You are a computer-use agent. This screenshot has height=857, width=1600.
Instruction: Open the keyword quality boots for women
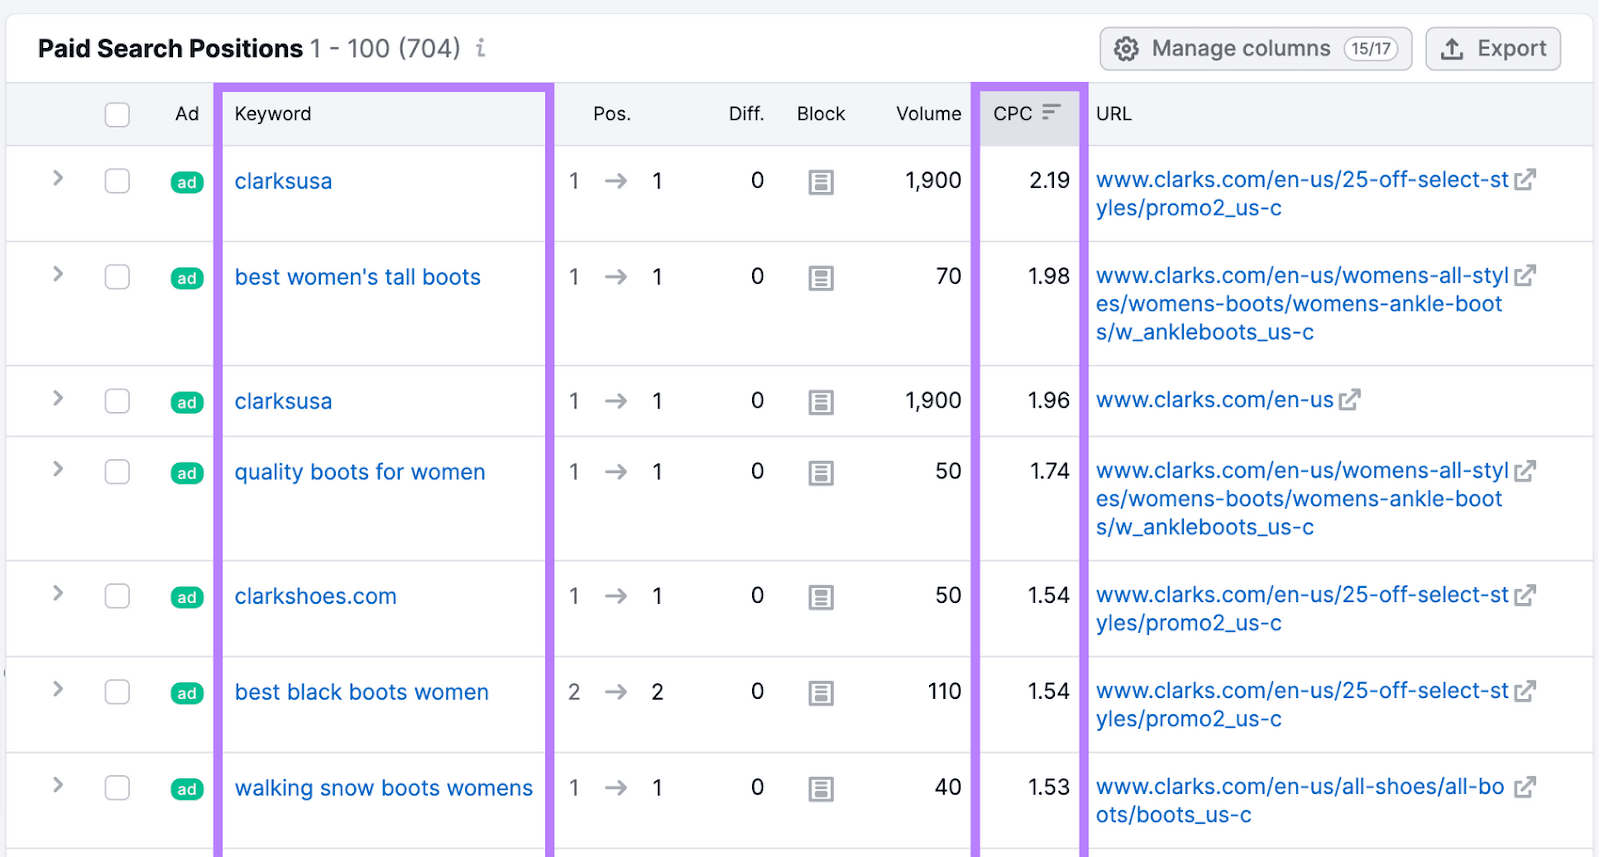coord(360,472)
